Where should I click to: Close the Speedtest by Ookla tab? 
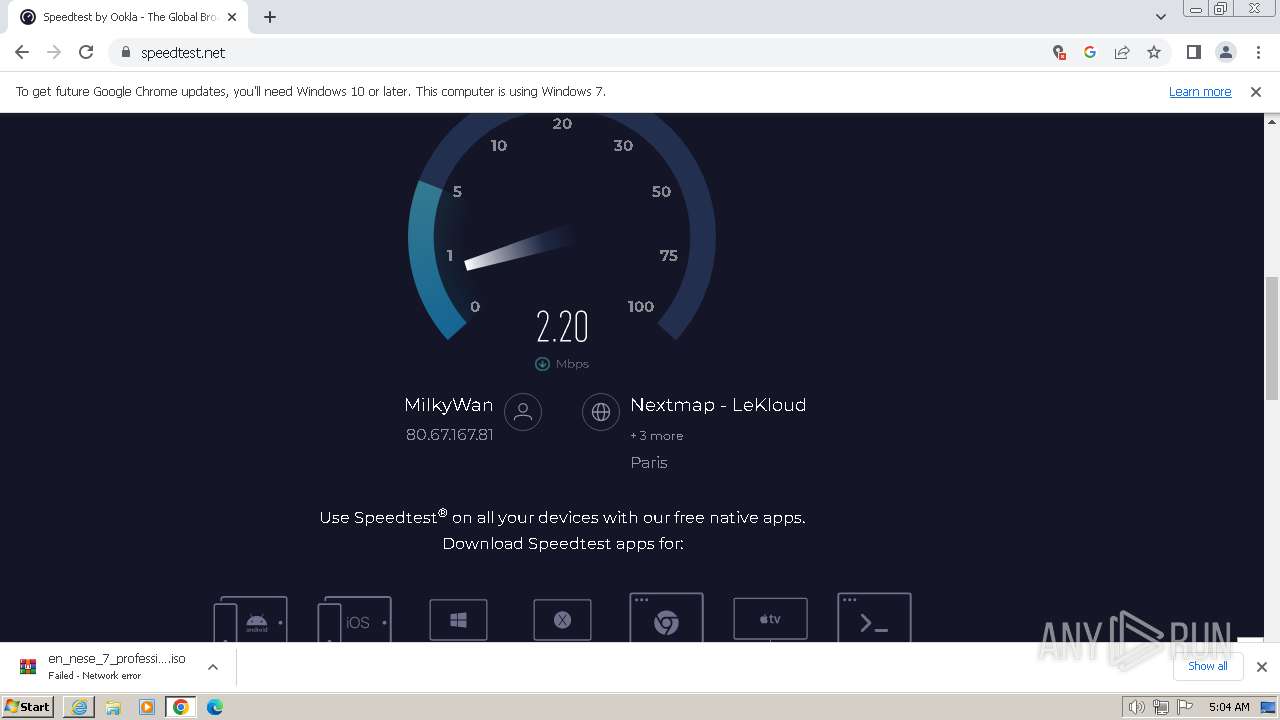coord(232,17)
